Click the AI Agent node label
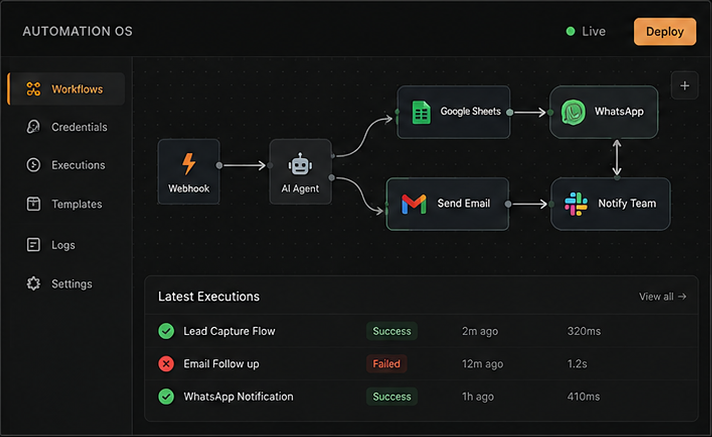 [x=300, y=189]
